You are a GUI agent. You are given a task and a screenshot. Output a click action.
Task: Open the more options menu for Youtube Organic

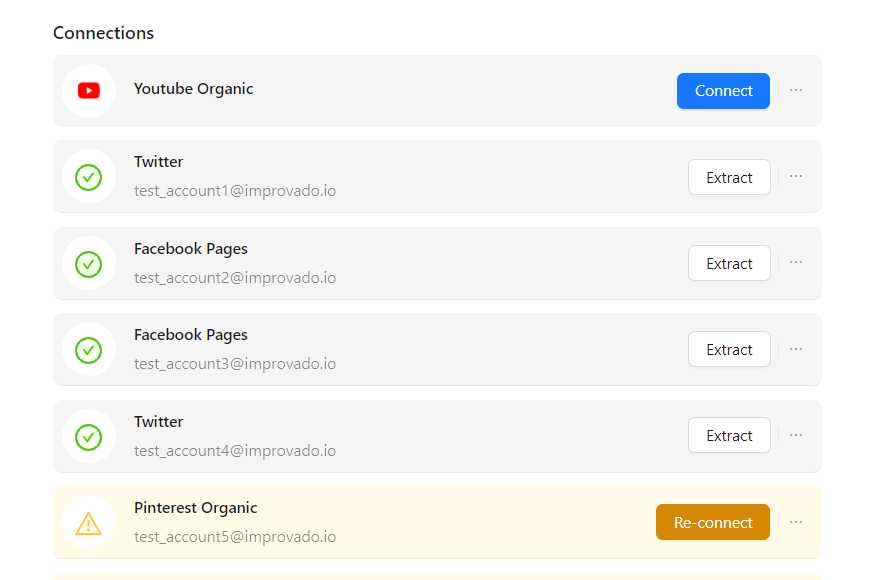796,90
